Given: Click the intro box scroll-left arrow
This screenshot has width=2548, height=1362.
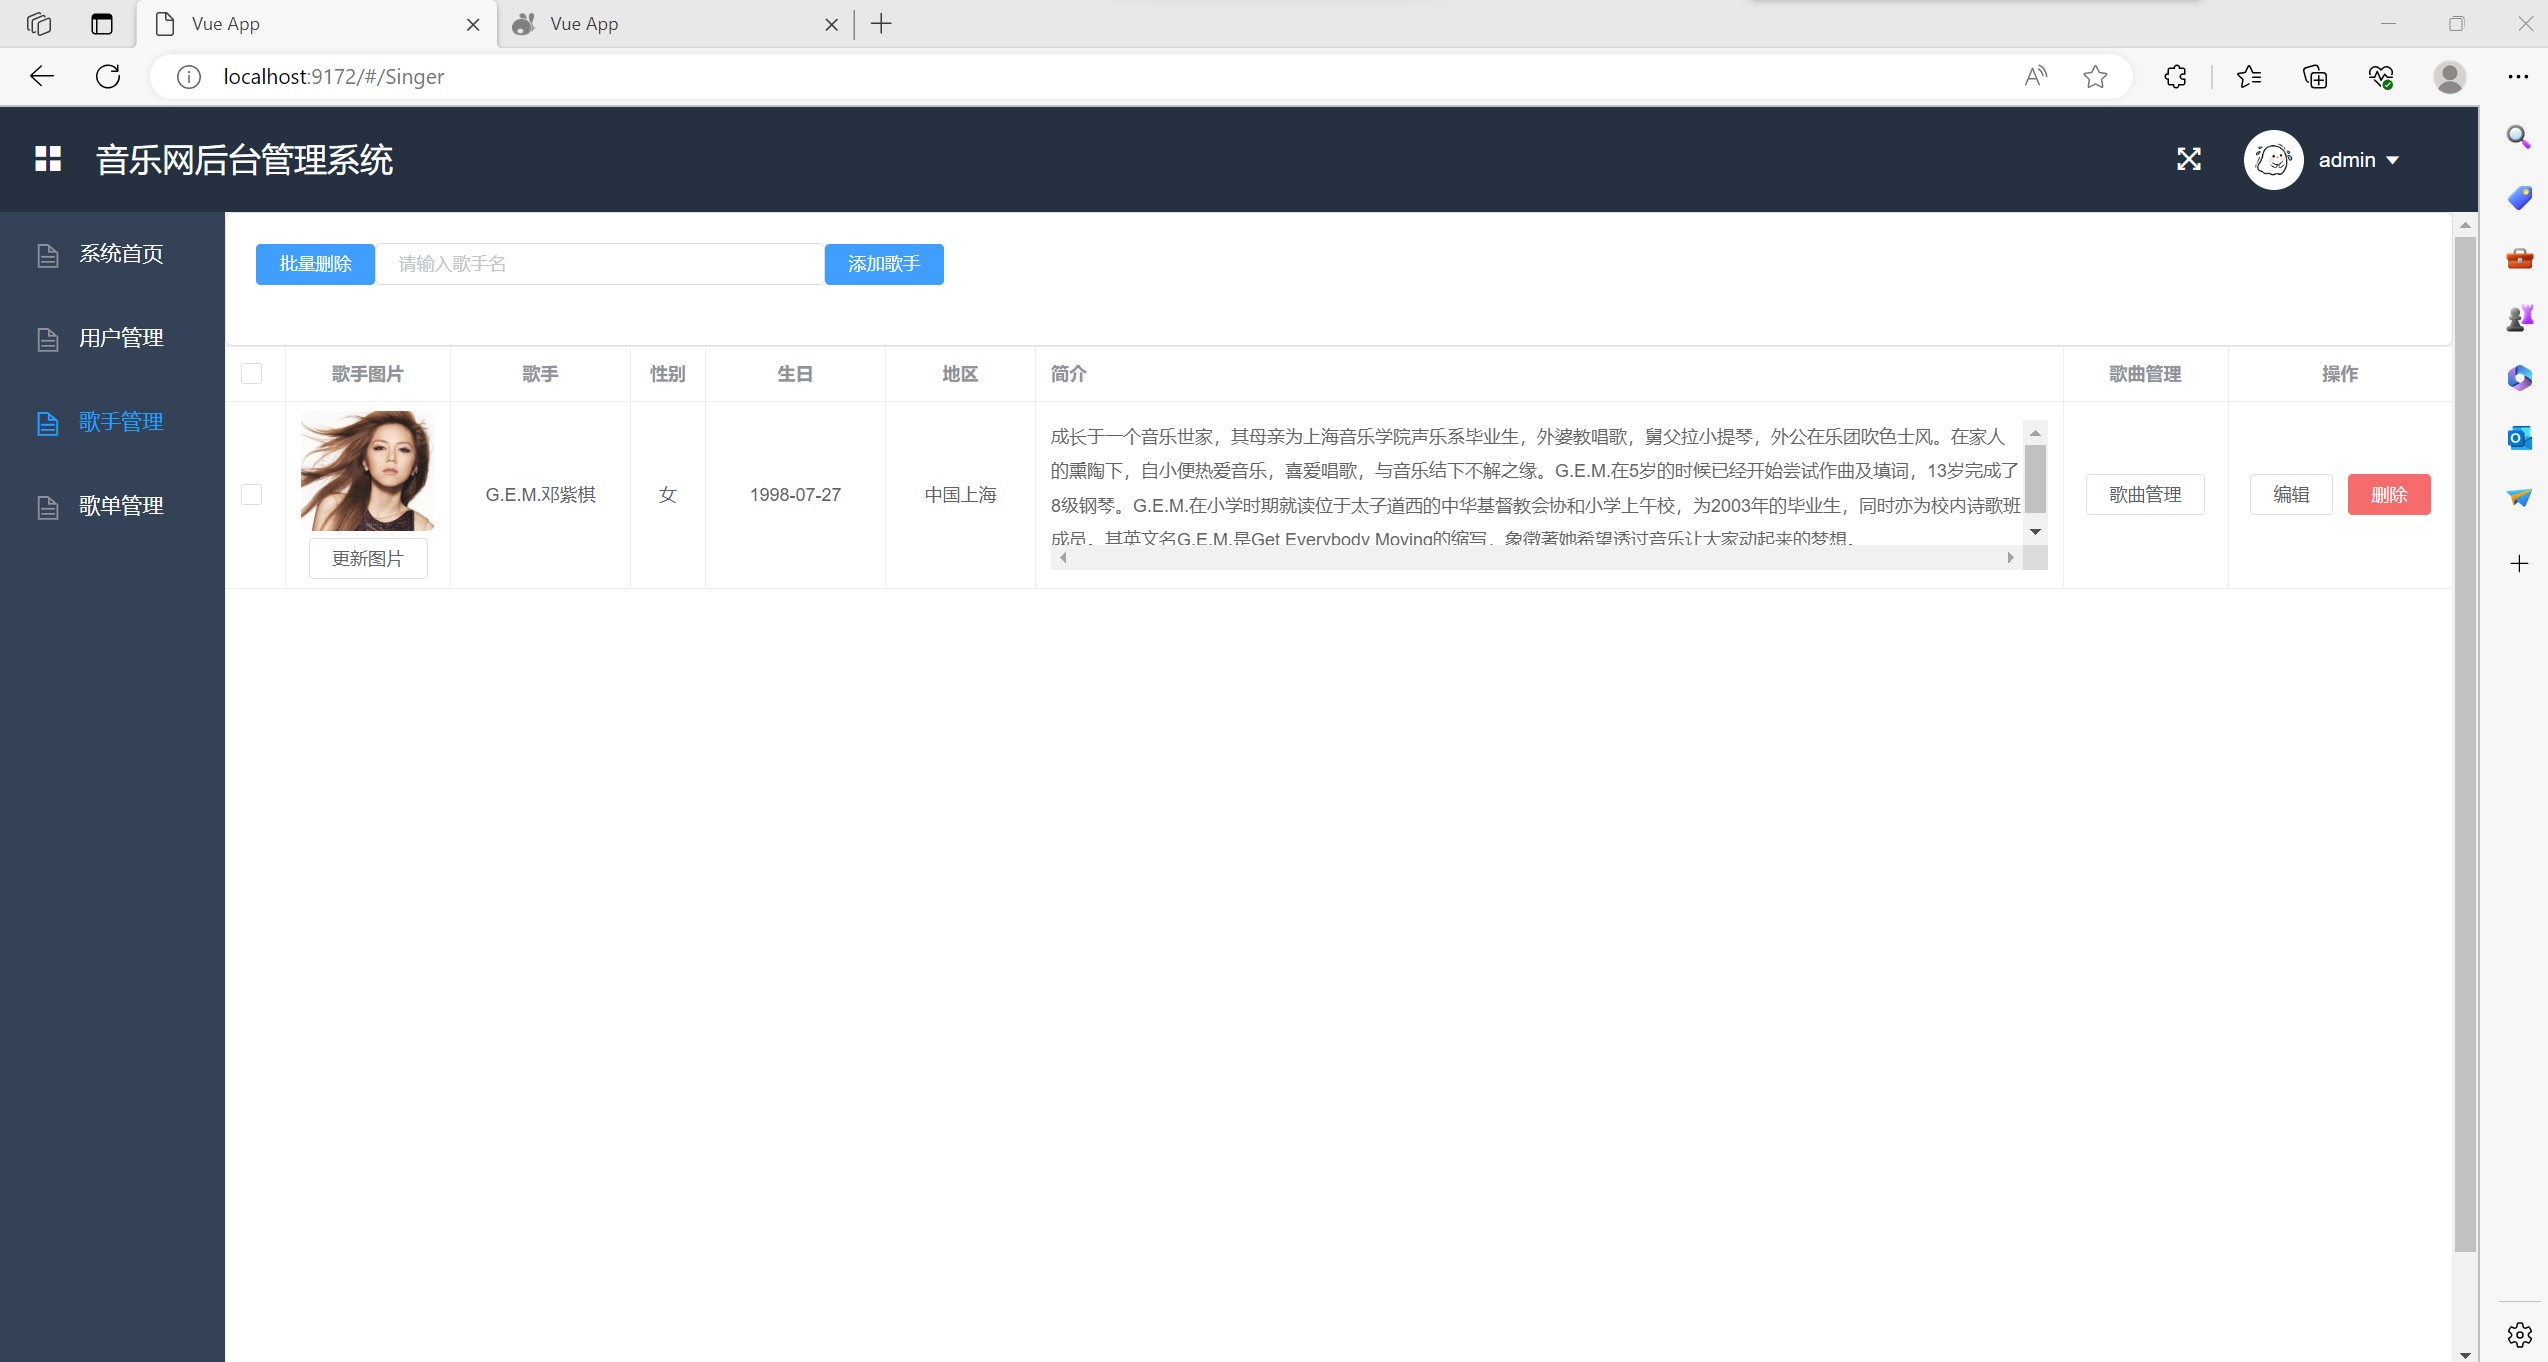Looking at the screenshot, I should [x=1063, y=558].
